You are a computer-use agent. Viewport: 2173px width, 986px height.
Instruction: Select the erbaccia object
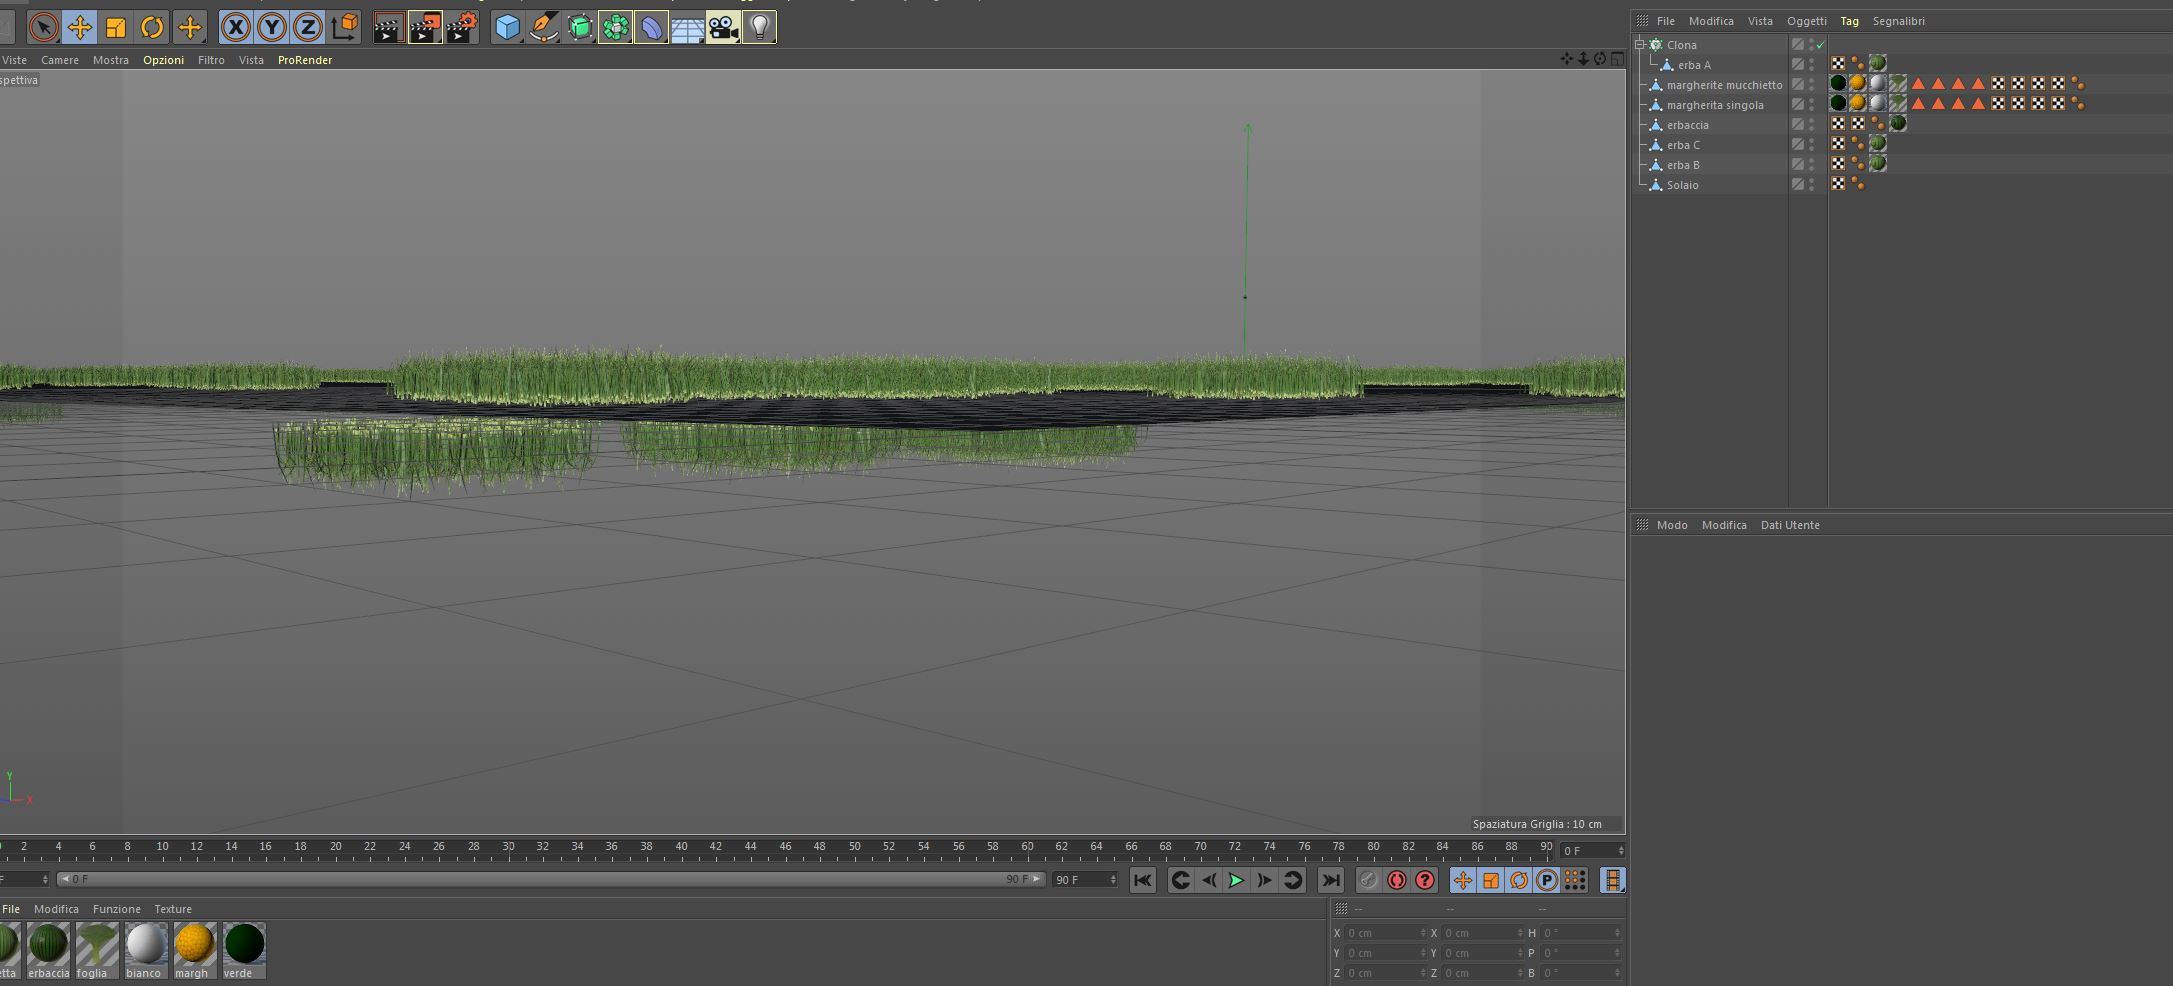tap(1687, 125)
